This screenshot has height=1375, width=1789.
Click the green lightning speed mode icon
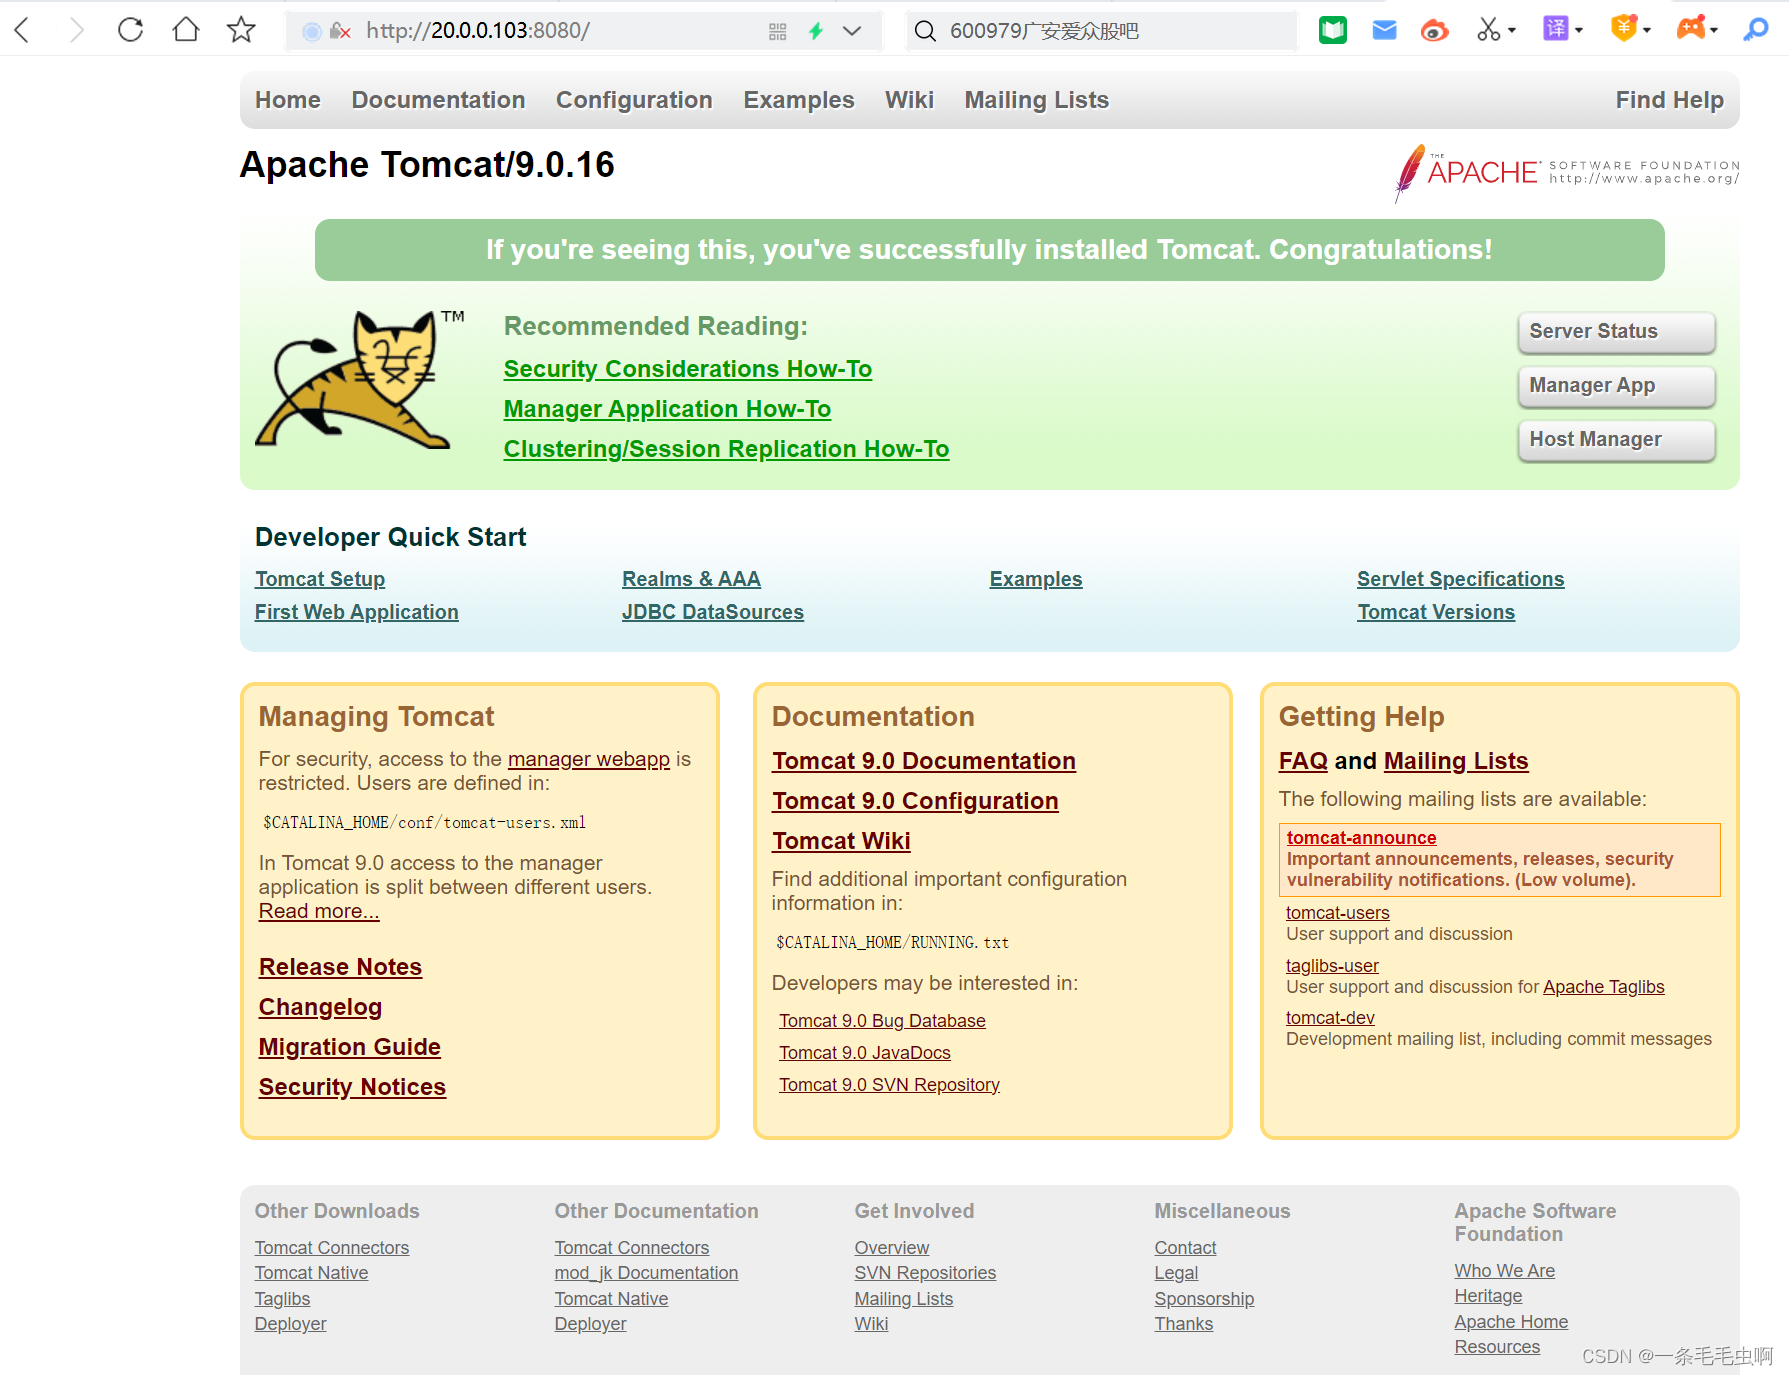(816, 31)
